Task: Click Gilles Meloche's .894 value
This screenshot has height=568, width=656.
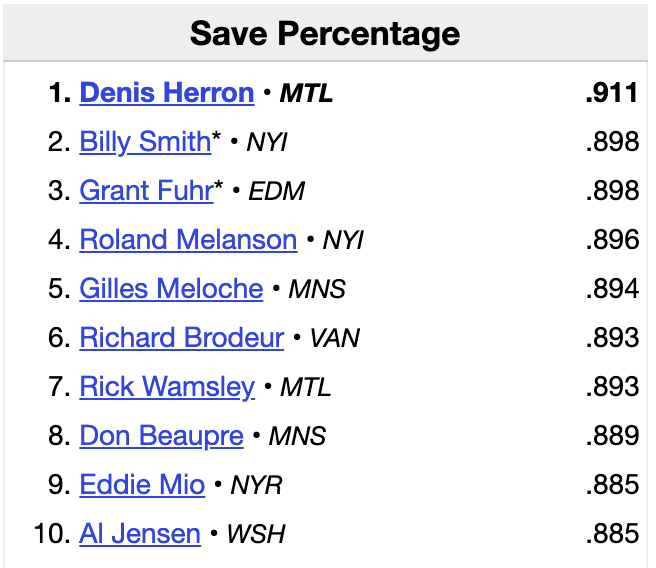Action: click(612, 289)
